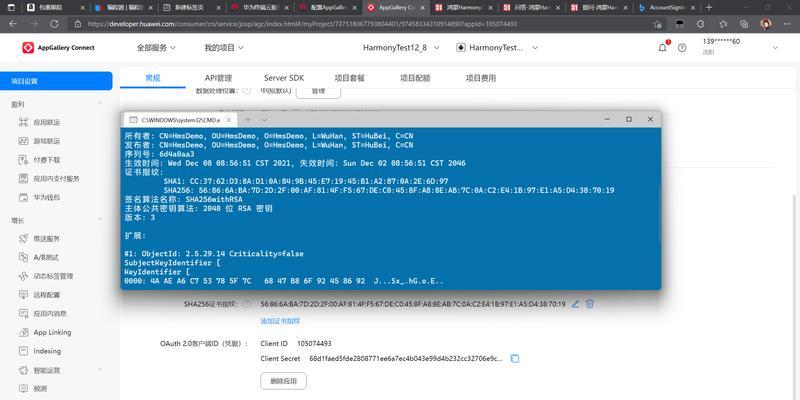Switch to the 项目配额 tab
Viewport: 800px width, 400px height.
point(415,78)
